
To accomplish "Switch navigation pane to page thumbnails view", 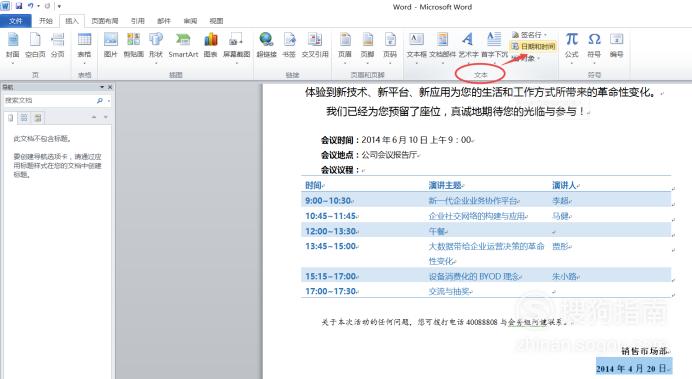I will pos(24,117).
